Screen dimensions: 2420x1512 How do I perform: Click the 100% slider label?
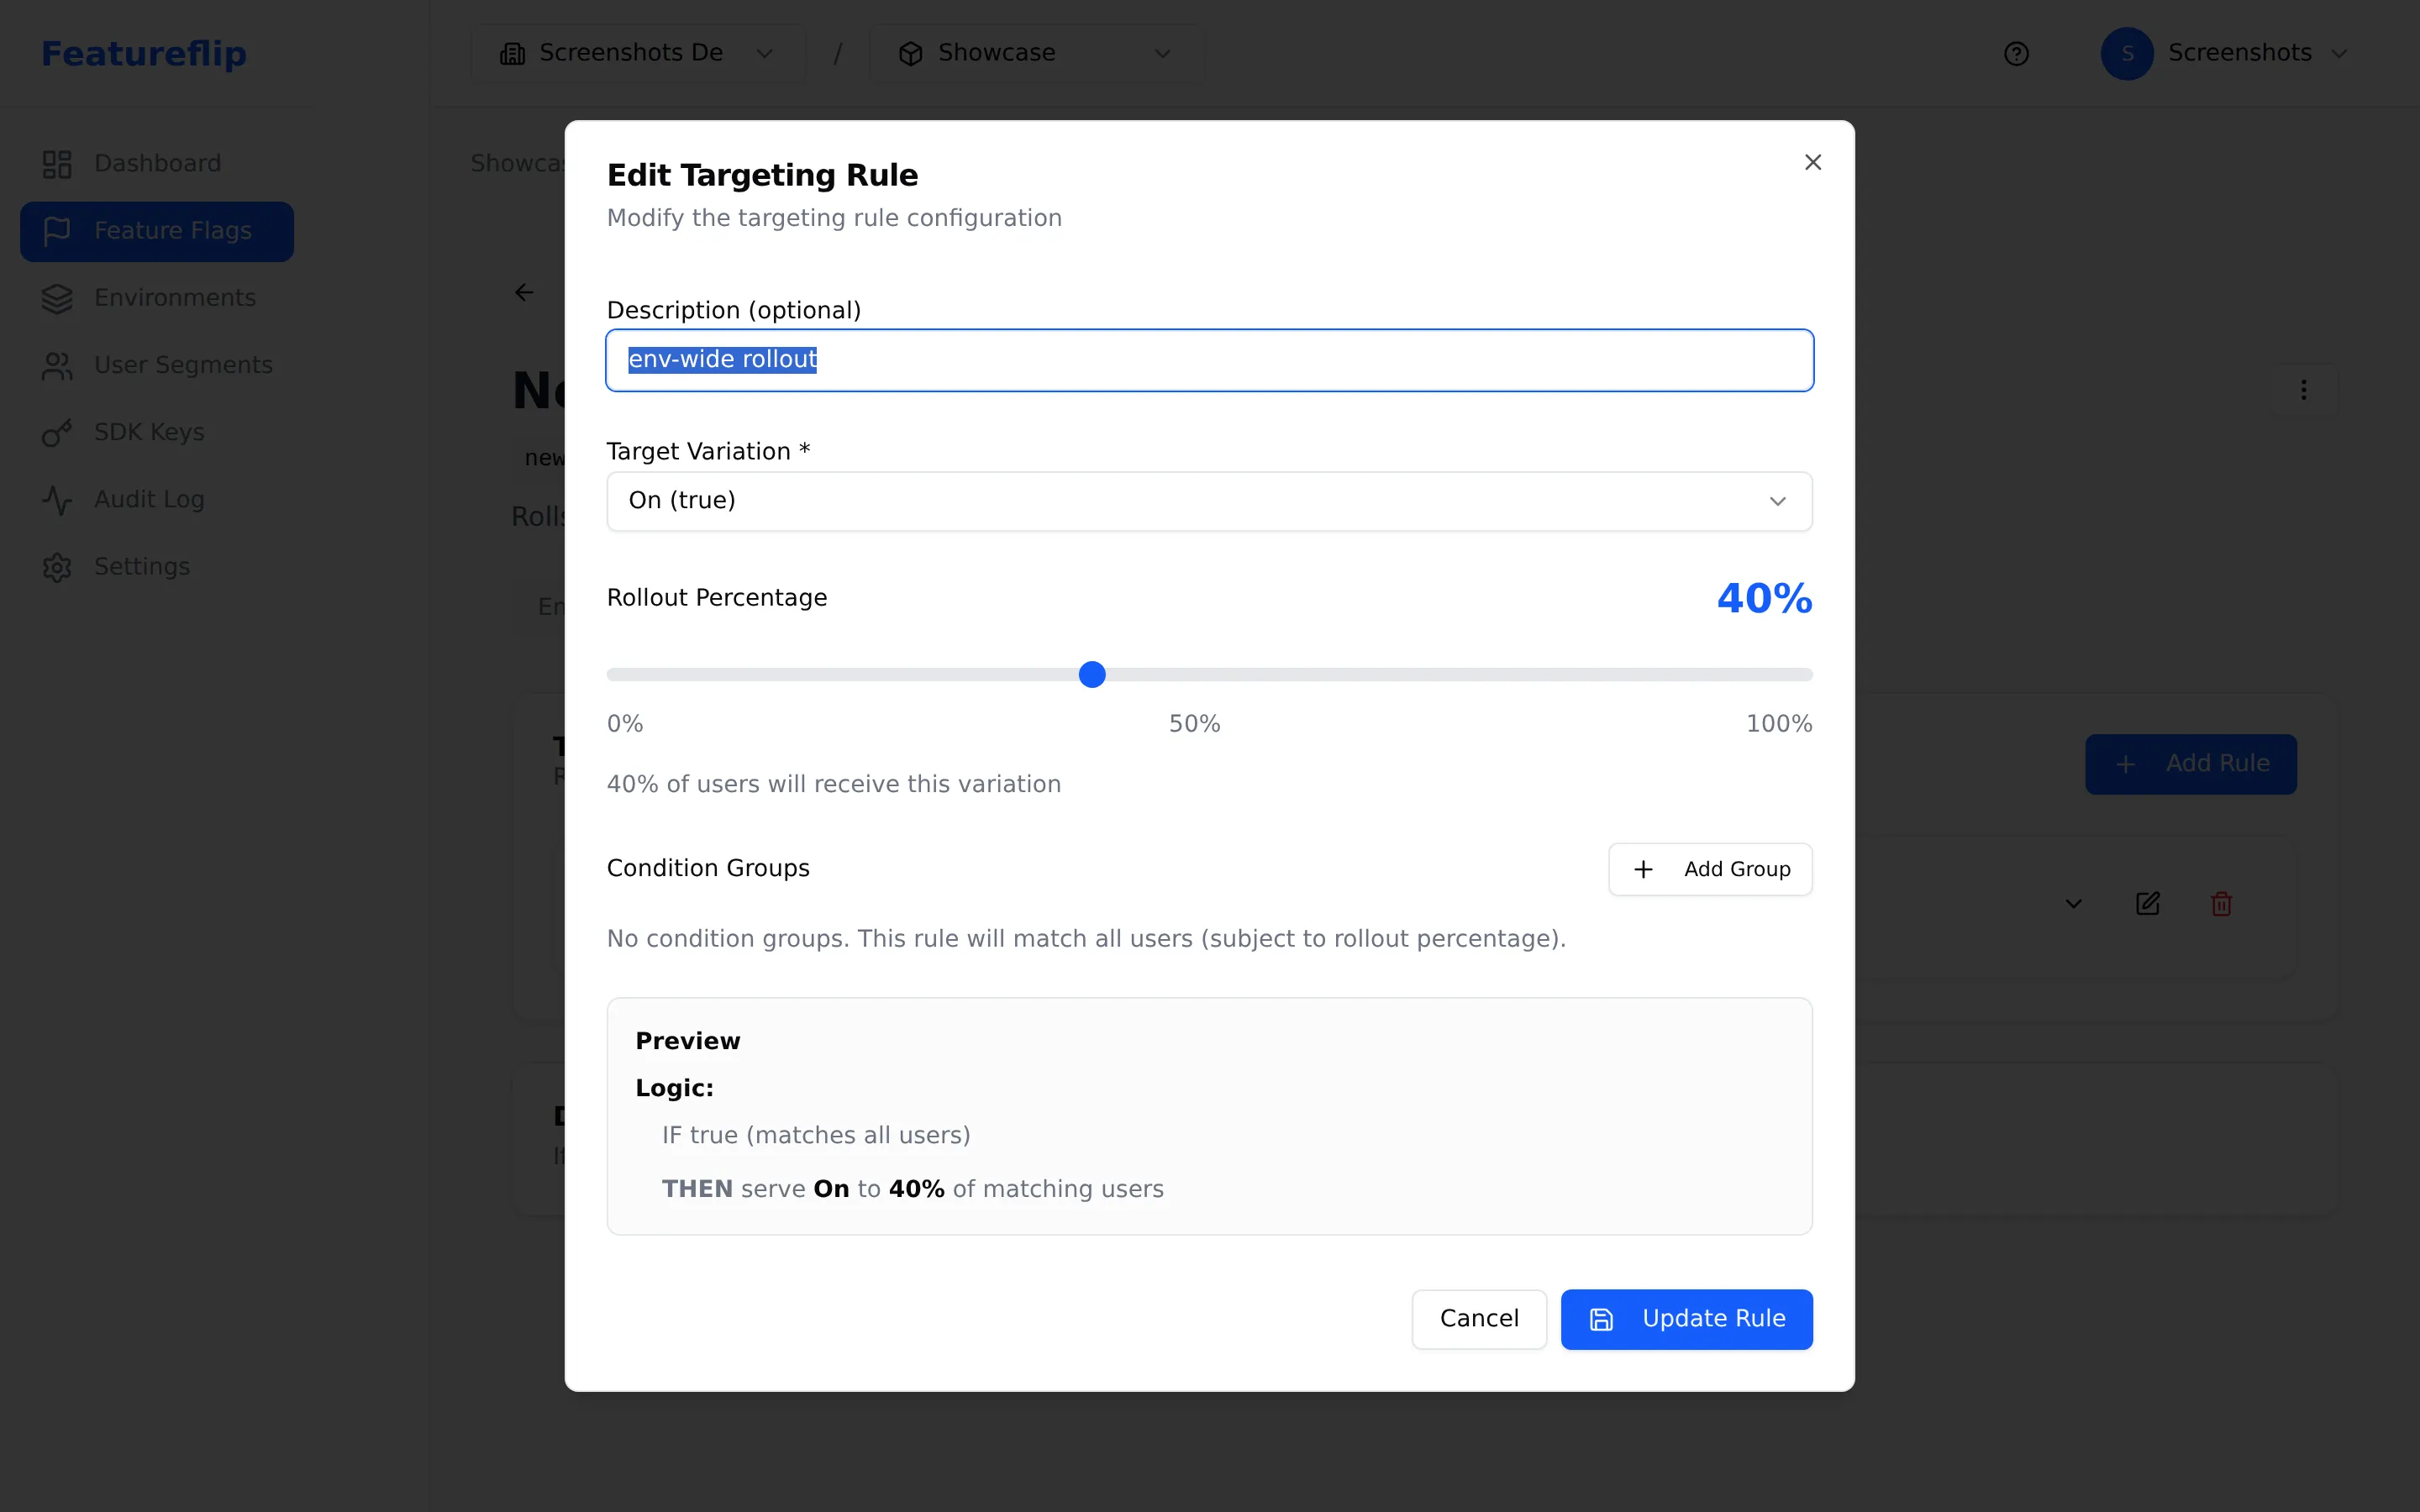[1778, 724]
